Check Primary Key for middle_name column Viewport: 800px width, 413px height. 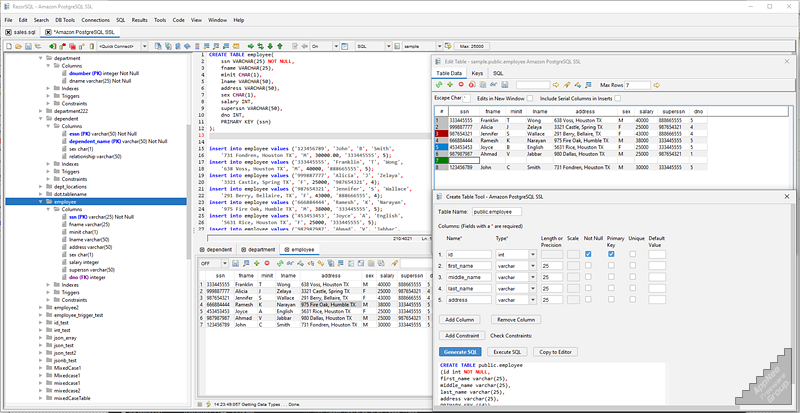pos(611,277)
